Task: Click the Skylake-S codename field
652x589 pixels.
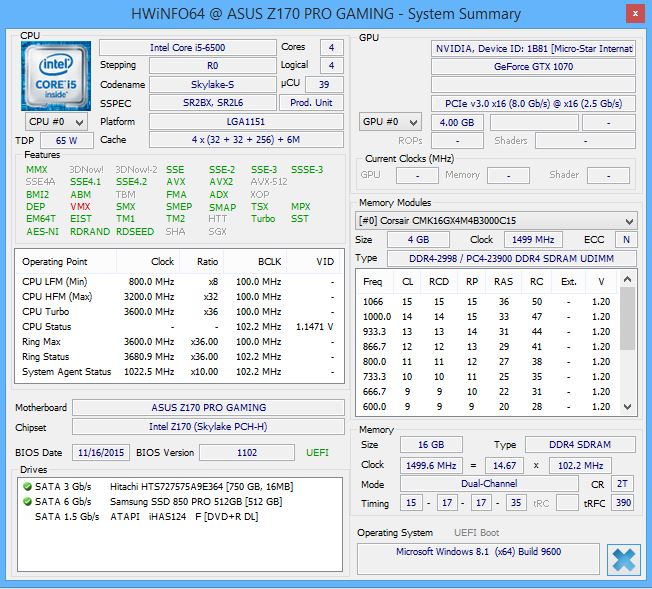Action: pos(212,84)
